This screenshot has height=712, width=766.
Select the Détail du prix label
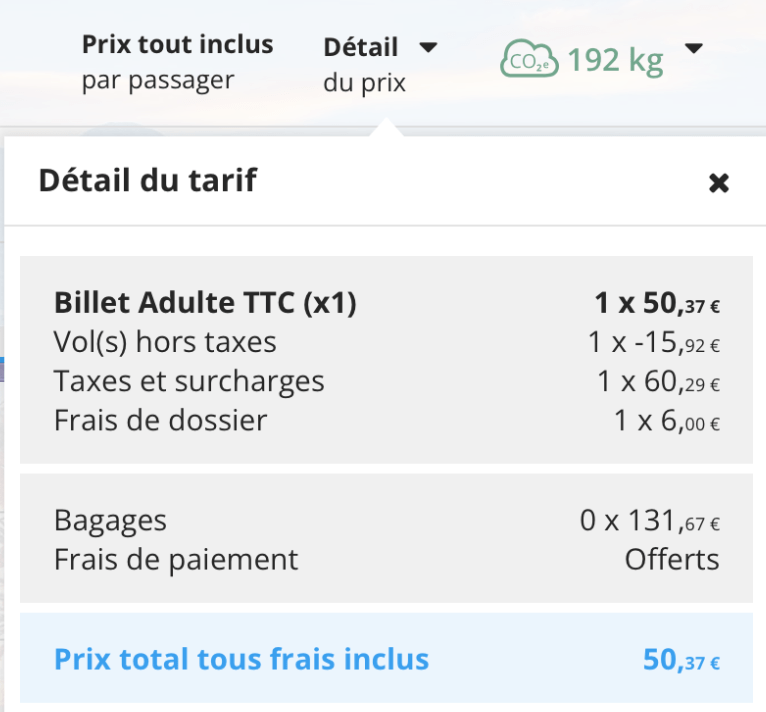point(362,63)
